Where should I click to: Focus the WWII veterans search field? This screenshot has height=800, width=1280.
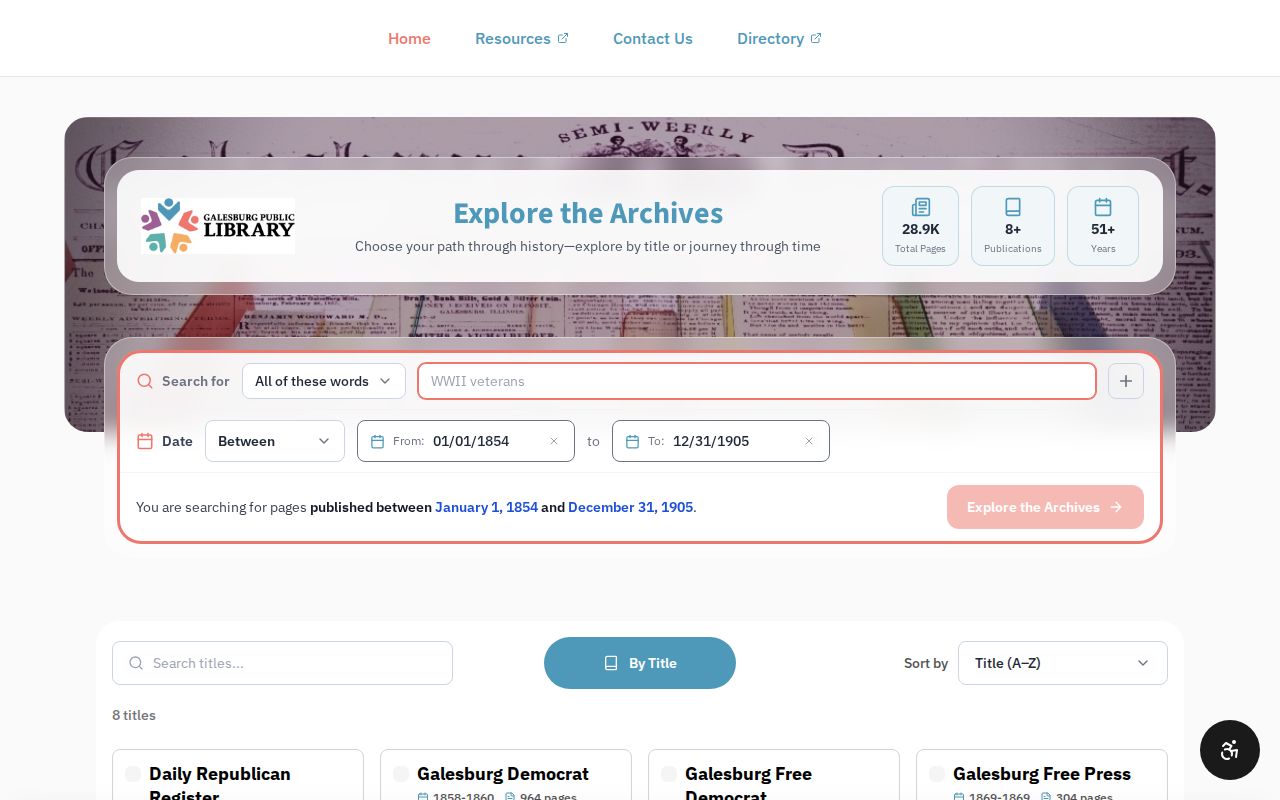(757, 381)
